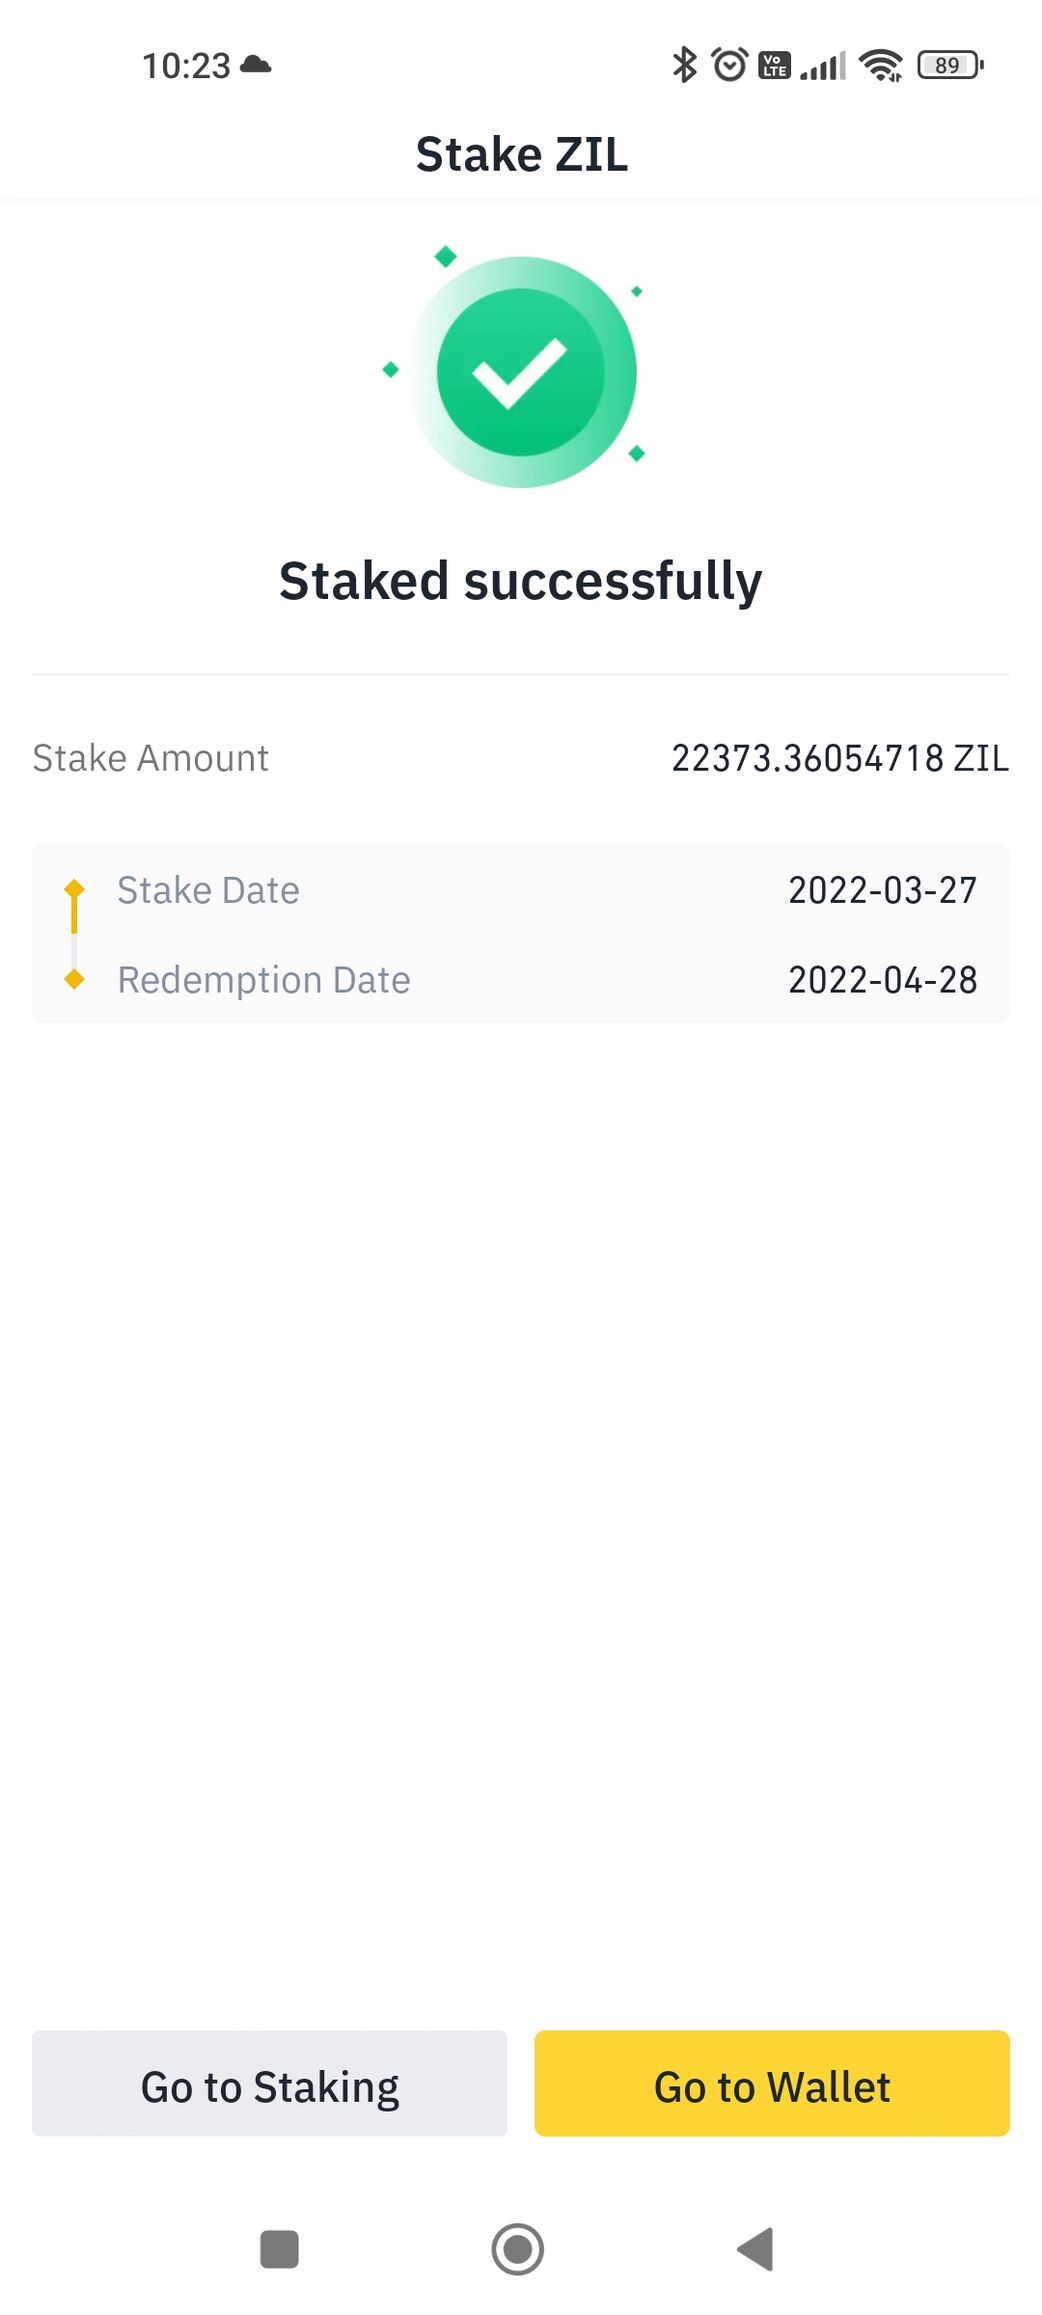The width and height of the screenshot is (1042, 2315).
Task: Tap the battery level indicator
Action: [x=949, y=65]
